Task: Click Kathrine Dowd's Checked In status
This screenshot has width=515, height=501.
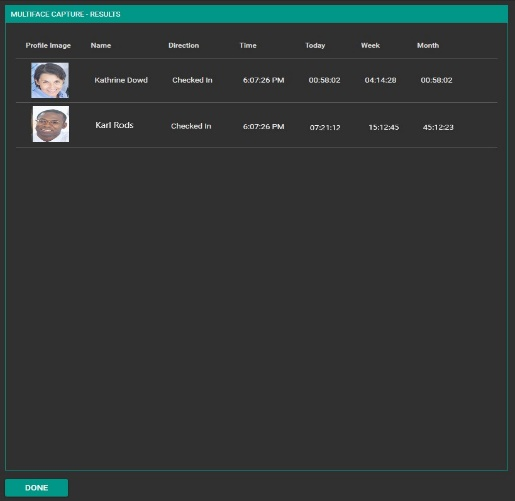Action: click(192, 80)
